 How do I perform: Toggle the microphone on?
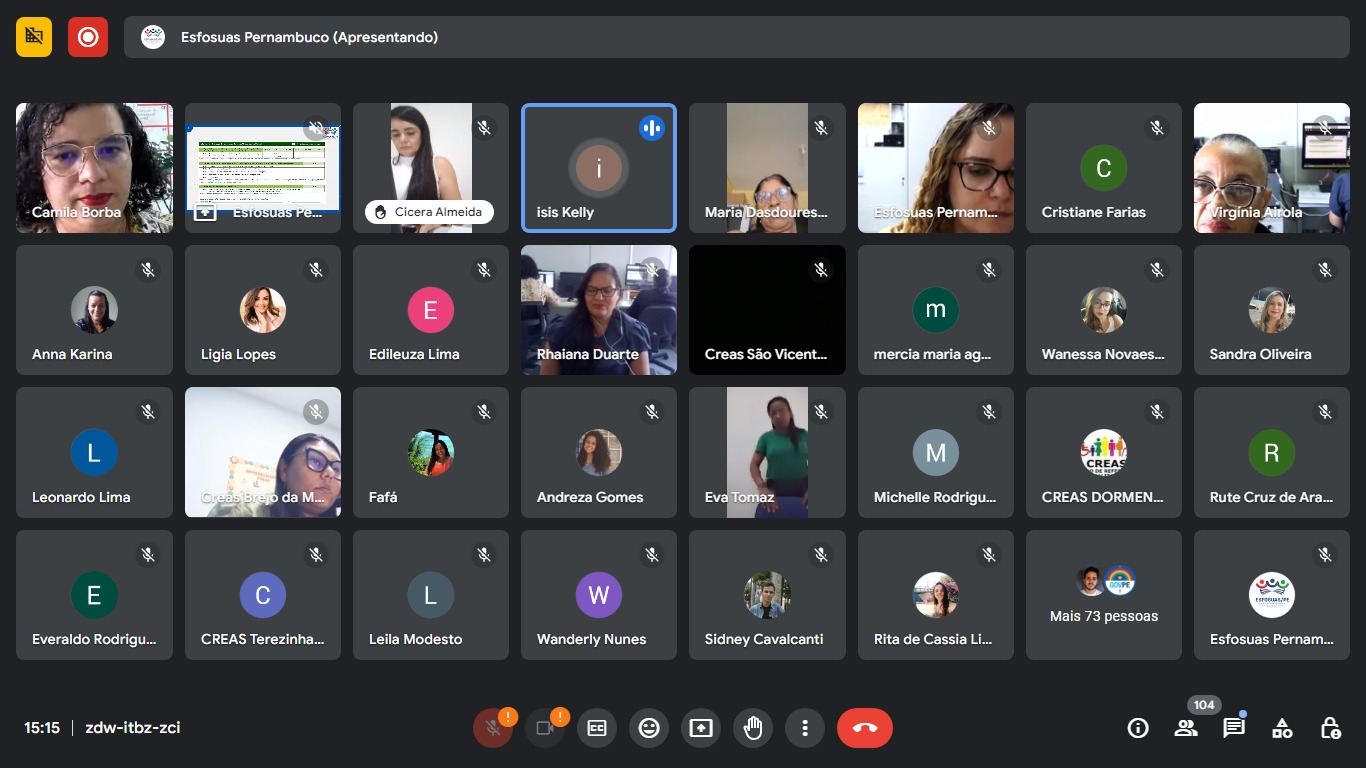tap(493, 728)
